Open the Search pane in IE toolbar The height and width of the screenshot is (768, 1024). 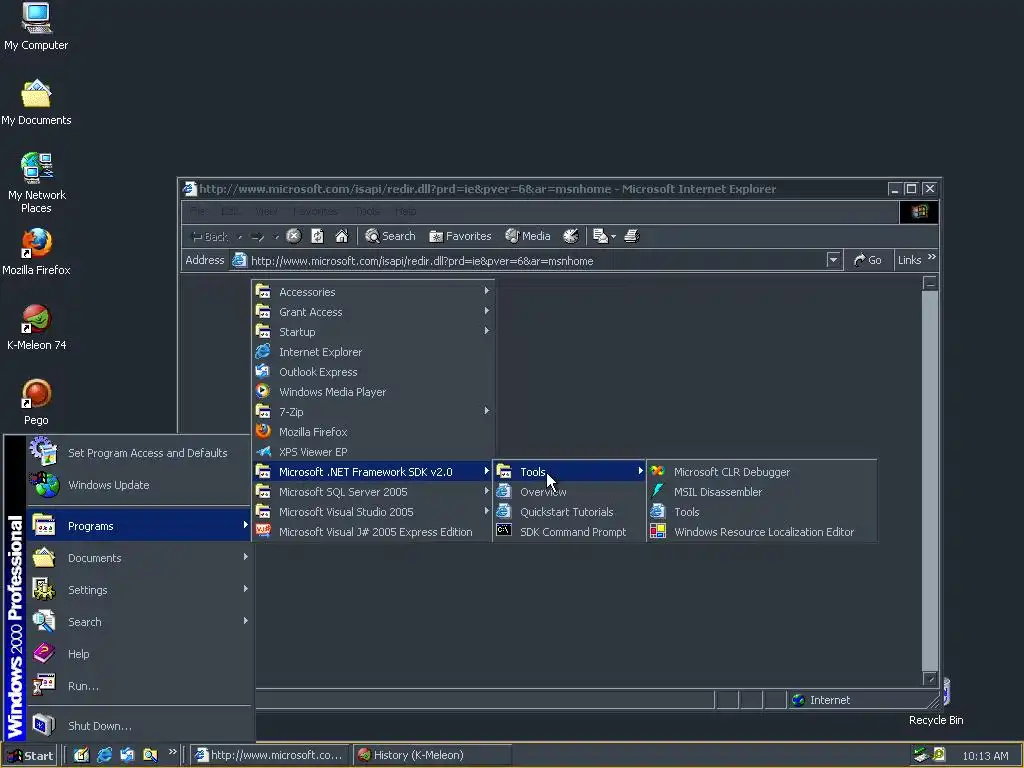(390, 236)
